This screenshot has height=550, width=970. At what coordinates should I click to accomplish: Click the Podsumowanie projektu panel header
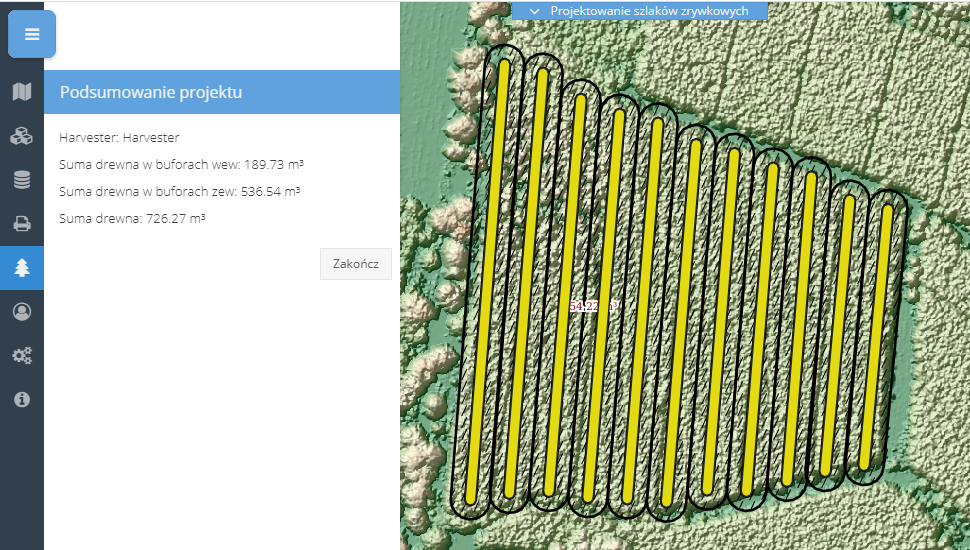tap(222, 92)
